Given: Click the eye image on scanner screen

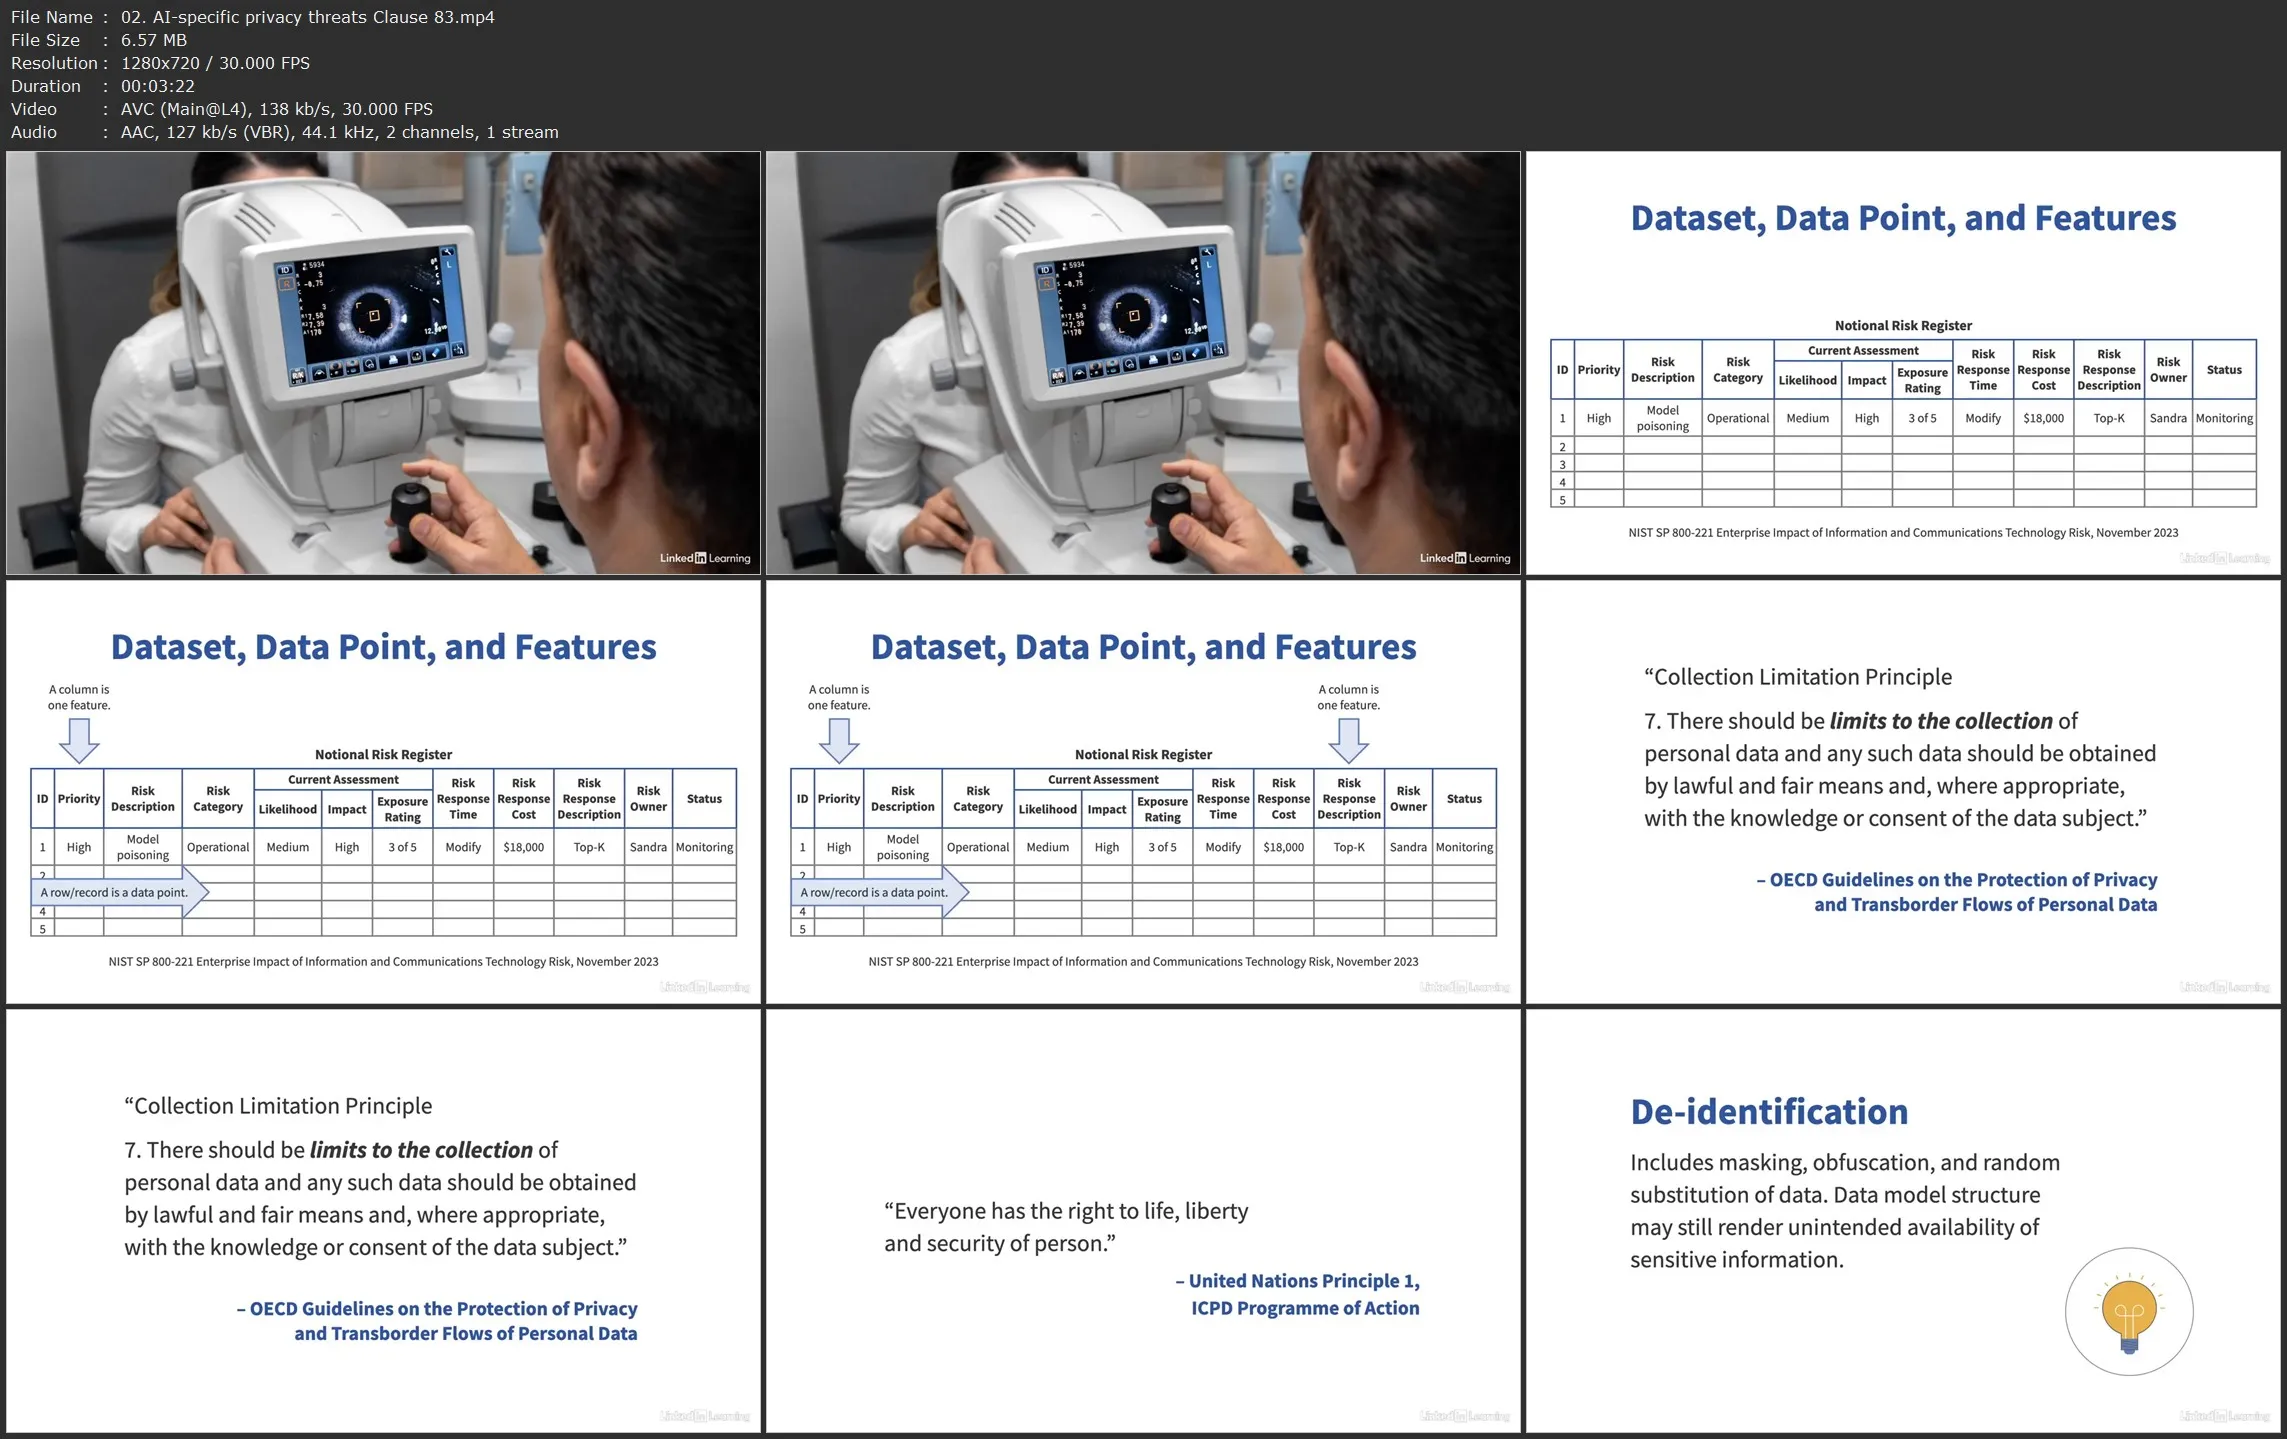Looking at the screenshot, I should (x=373, y=313).
